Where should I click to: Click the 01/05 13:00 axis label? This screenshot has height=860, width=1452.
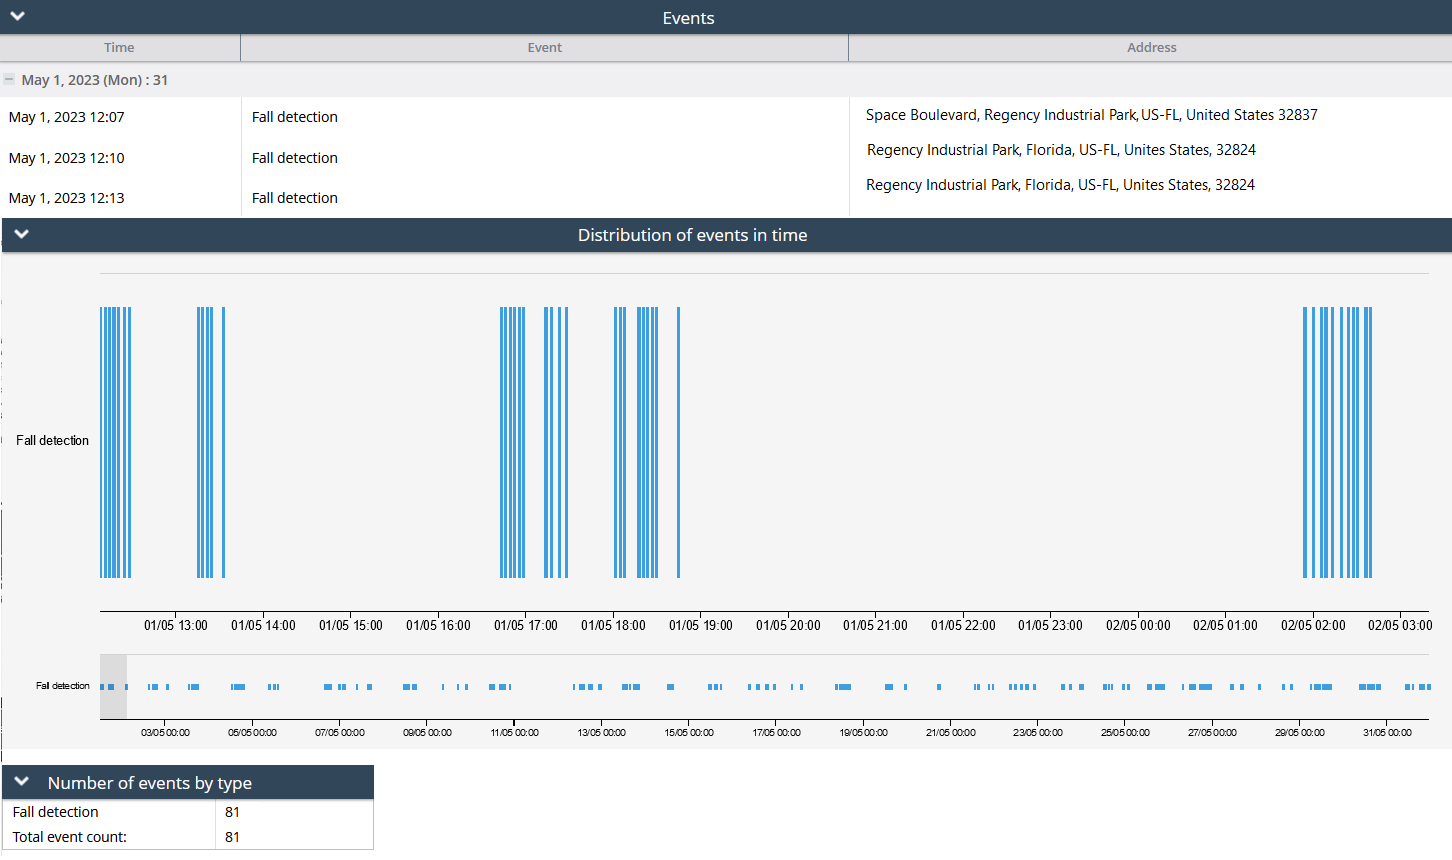coord(176,625)
